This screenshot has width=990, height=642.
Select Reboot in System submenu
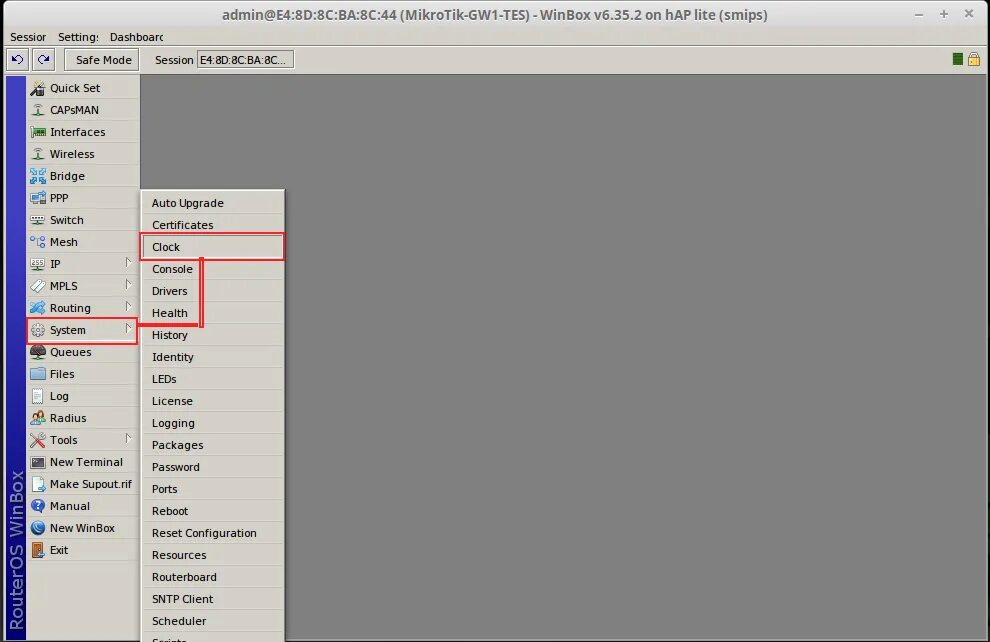213,511
